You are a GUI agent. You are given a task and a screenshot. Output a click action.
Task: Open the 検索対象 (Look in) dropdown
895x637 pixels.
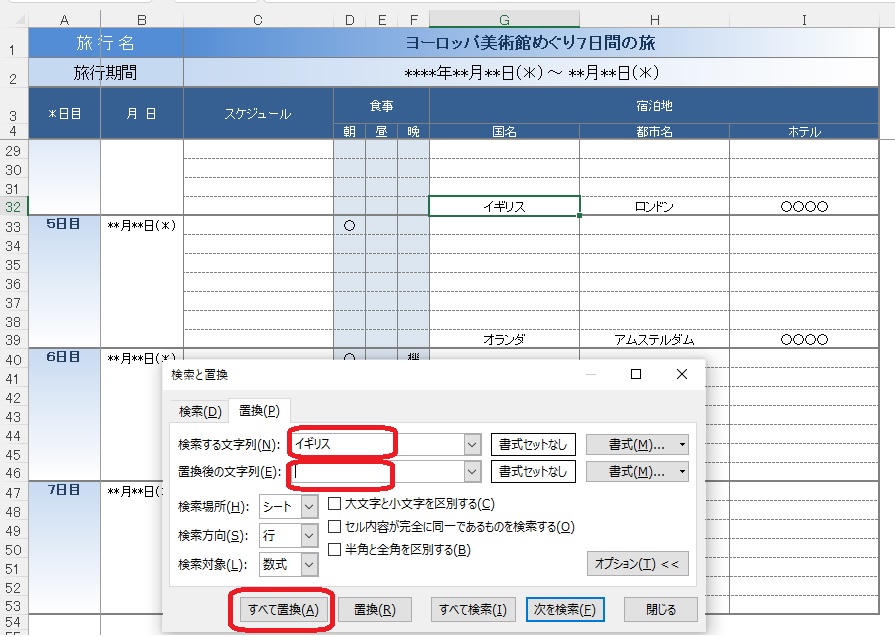point(309,565)
